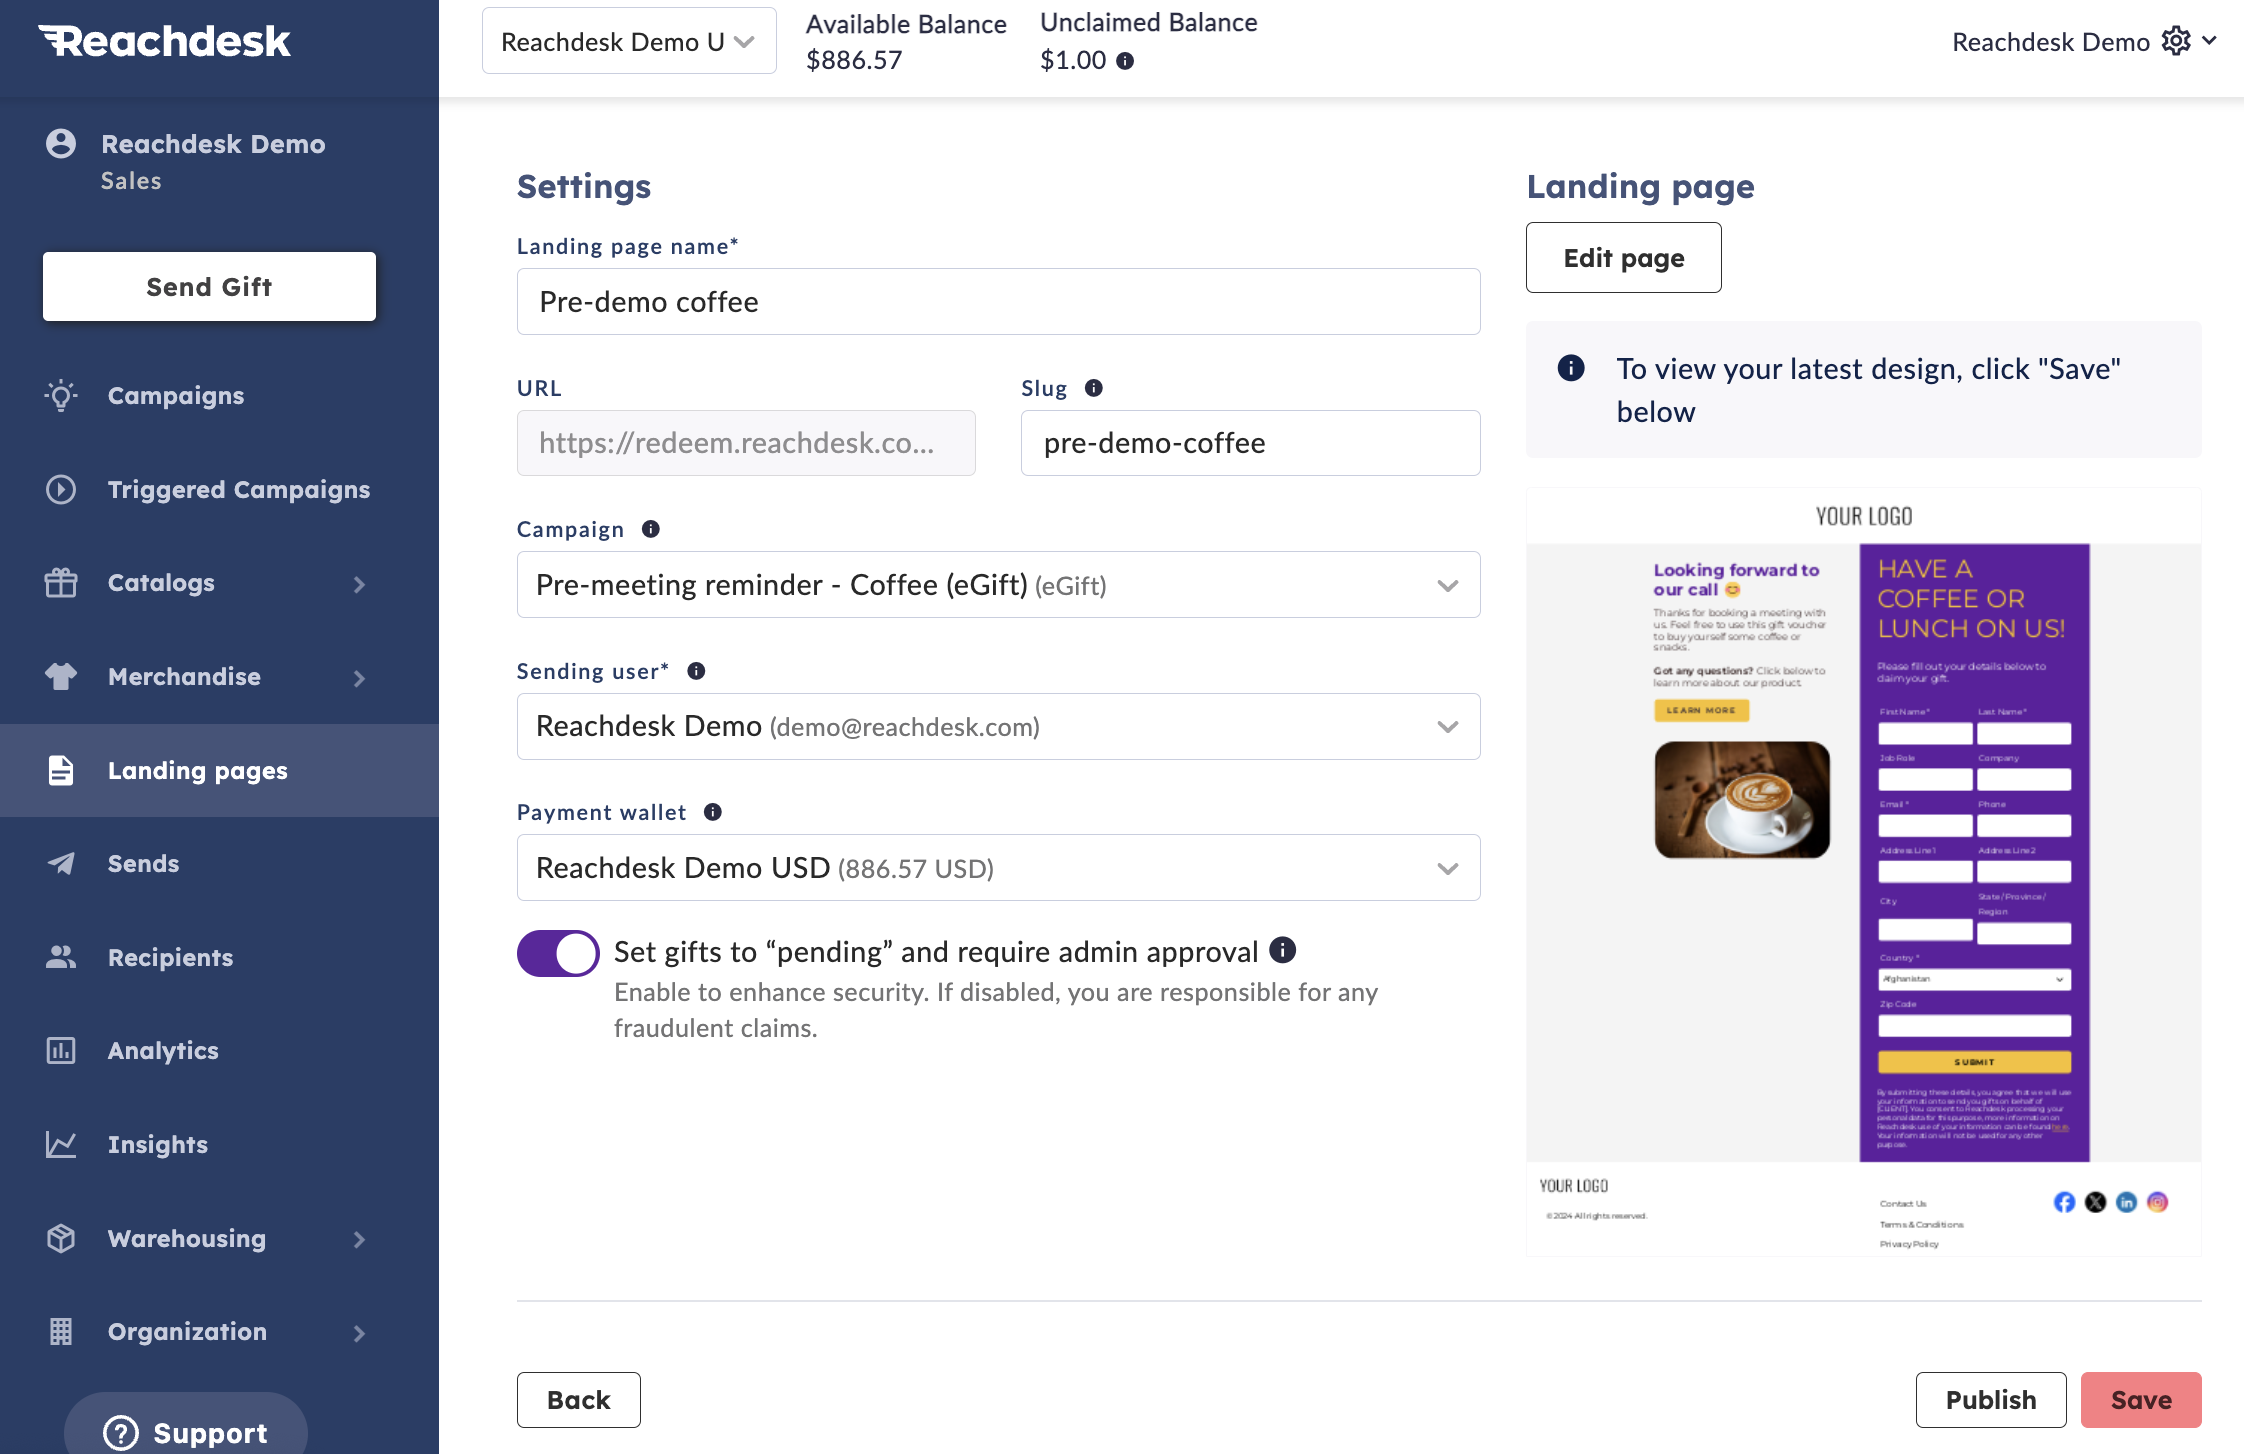Click the LEARN MORE button in preview
This screenshot has height=1454, width=2244.
pyautogui.click(x=1701, y=710)
